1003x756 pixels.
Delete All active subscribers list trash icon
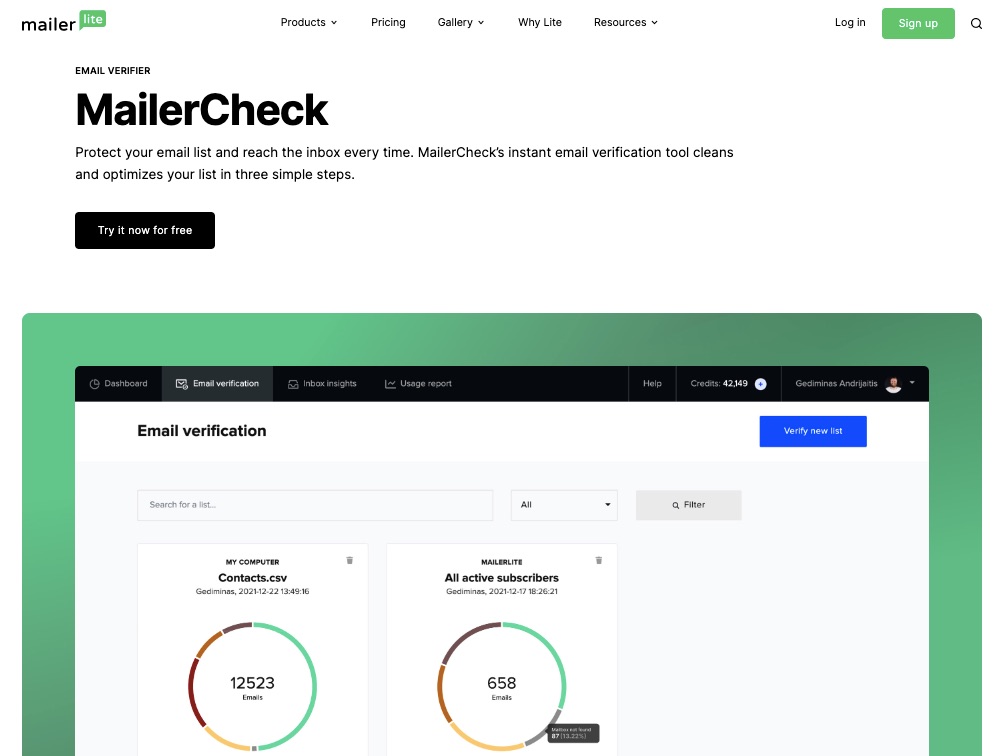[x=599, y=560]
